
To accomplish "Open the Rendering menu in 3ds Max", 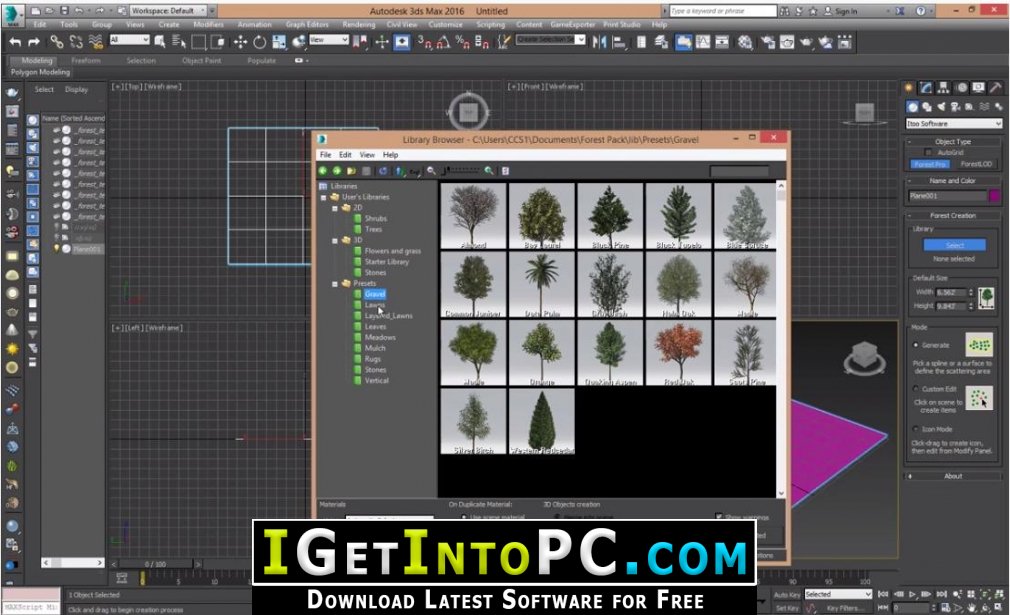I will (x=358, y=24).
